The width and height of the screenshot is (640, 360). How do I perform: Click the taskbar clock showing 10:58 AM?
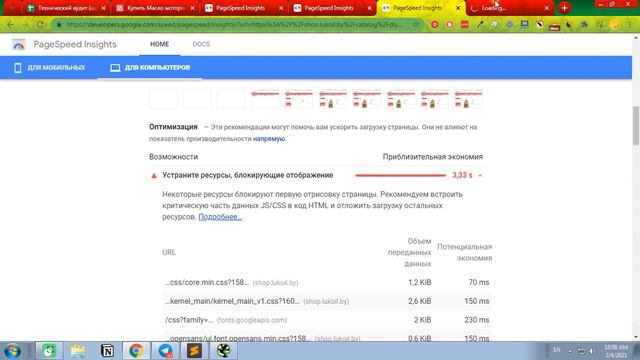616,351
